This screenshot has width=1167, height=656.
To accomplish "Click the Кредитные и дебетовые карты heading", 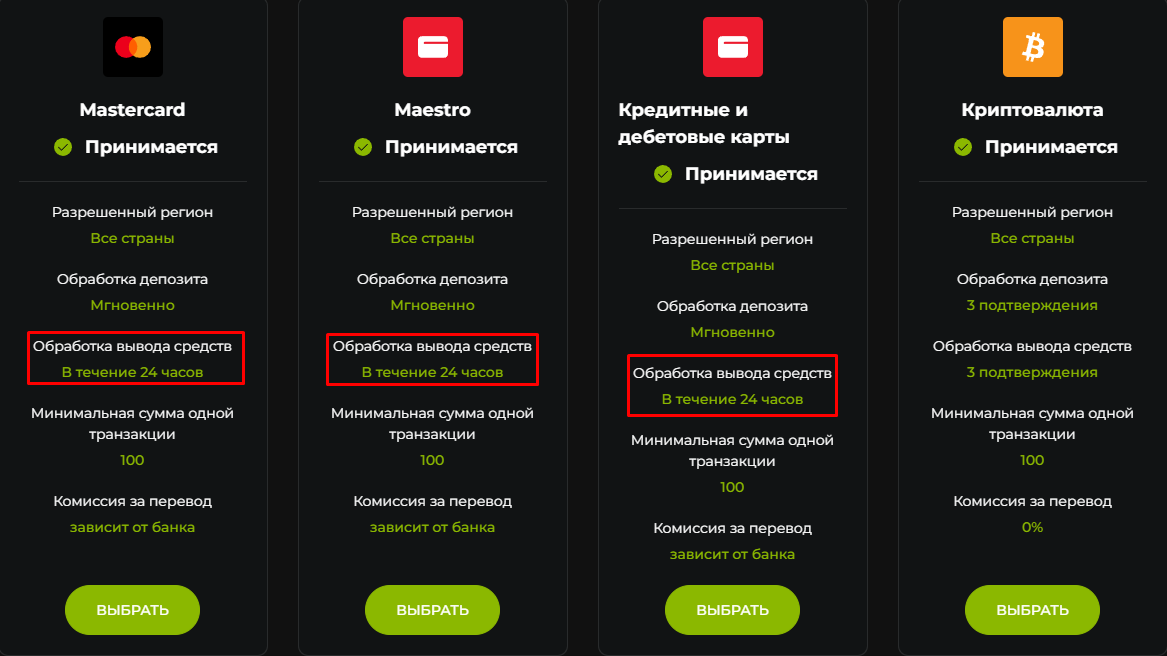I will tap(703, 123).
